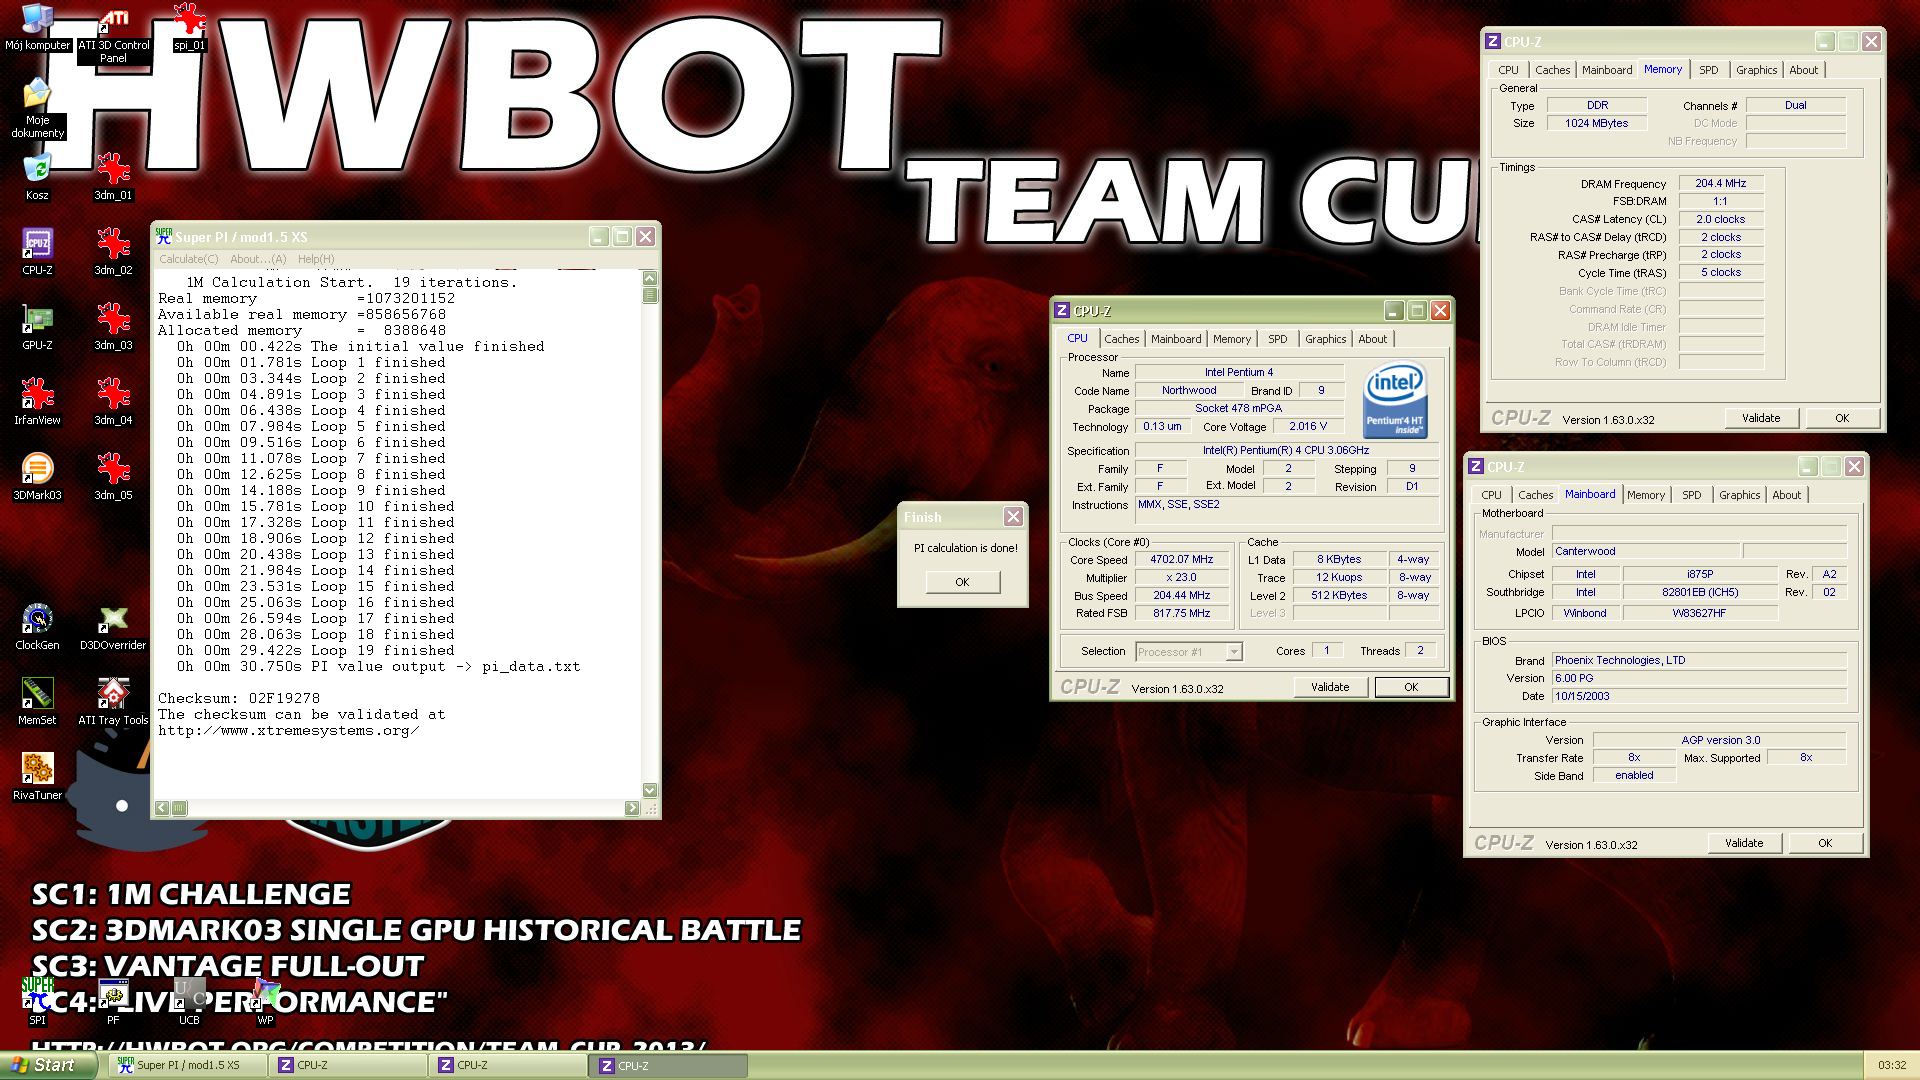This screenshot has width=1920, height=1080.
Task: Open Help menu in Super PI
Action: (316, 259)
